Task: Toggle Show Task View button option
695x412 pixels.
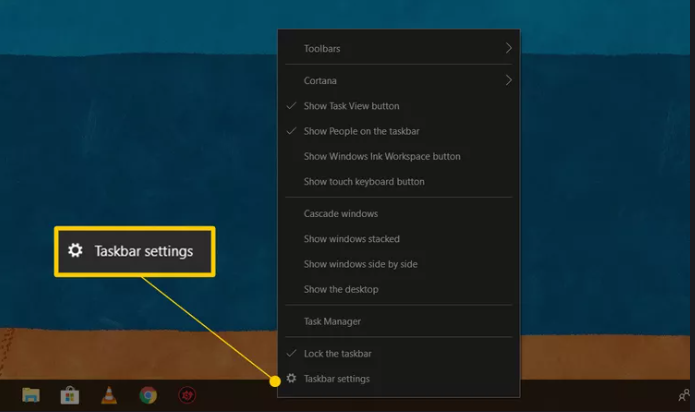Action: click(x=399, y=106)
